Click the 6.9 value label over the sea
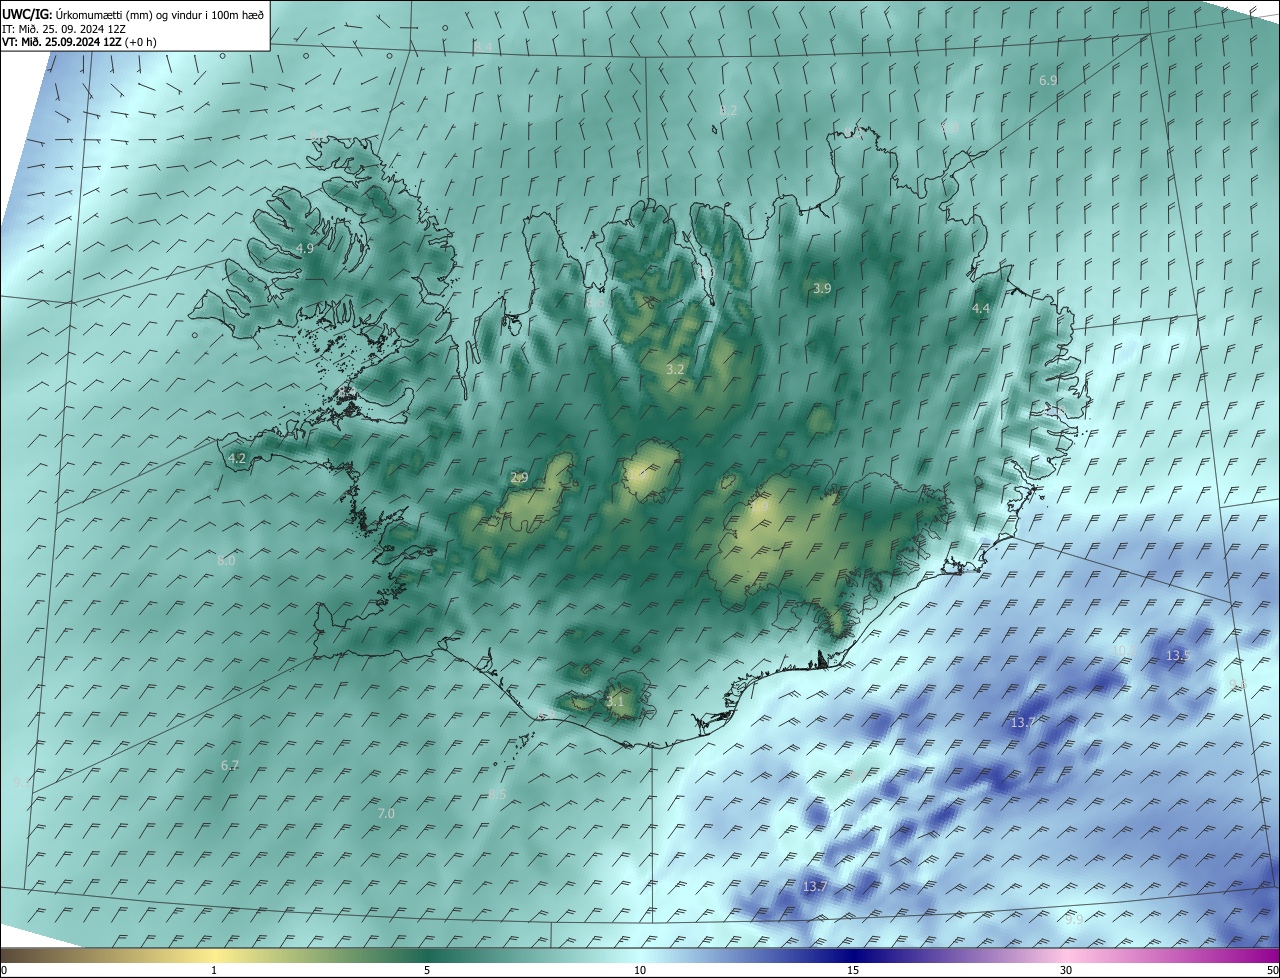 pyautogui.click(x=1048, y=80)
